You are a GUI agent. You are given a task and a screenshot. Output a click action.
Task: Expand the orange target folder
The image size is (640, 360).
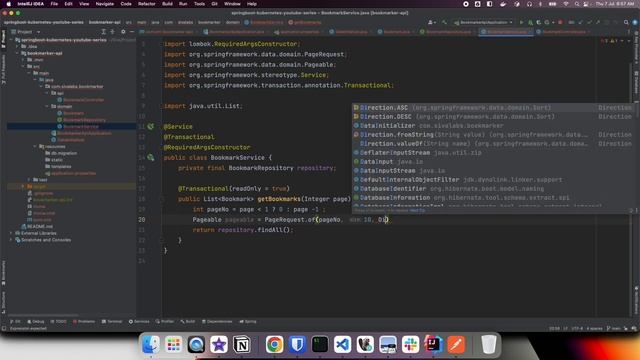coord(23,186)
